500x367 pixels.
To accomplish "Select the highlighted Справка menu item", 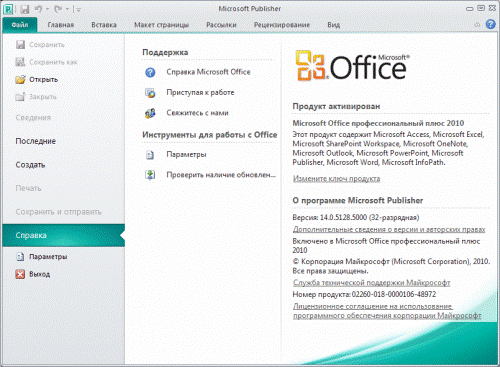I will (63, 235).
